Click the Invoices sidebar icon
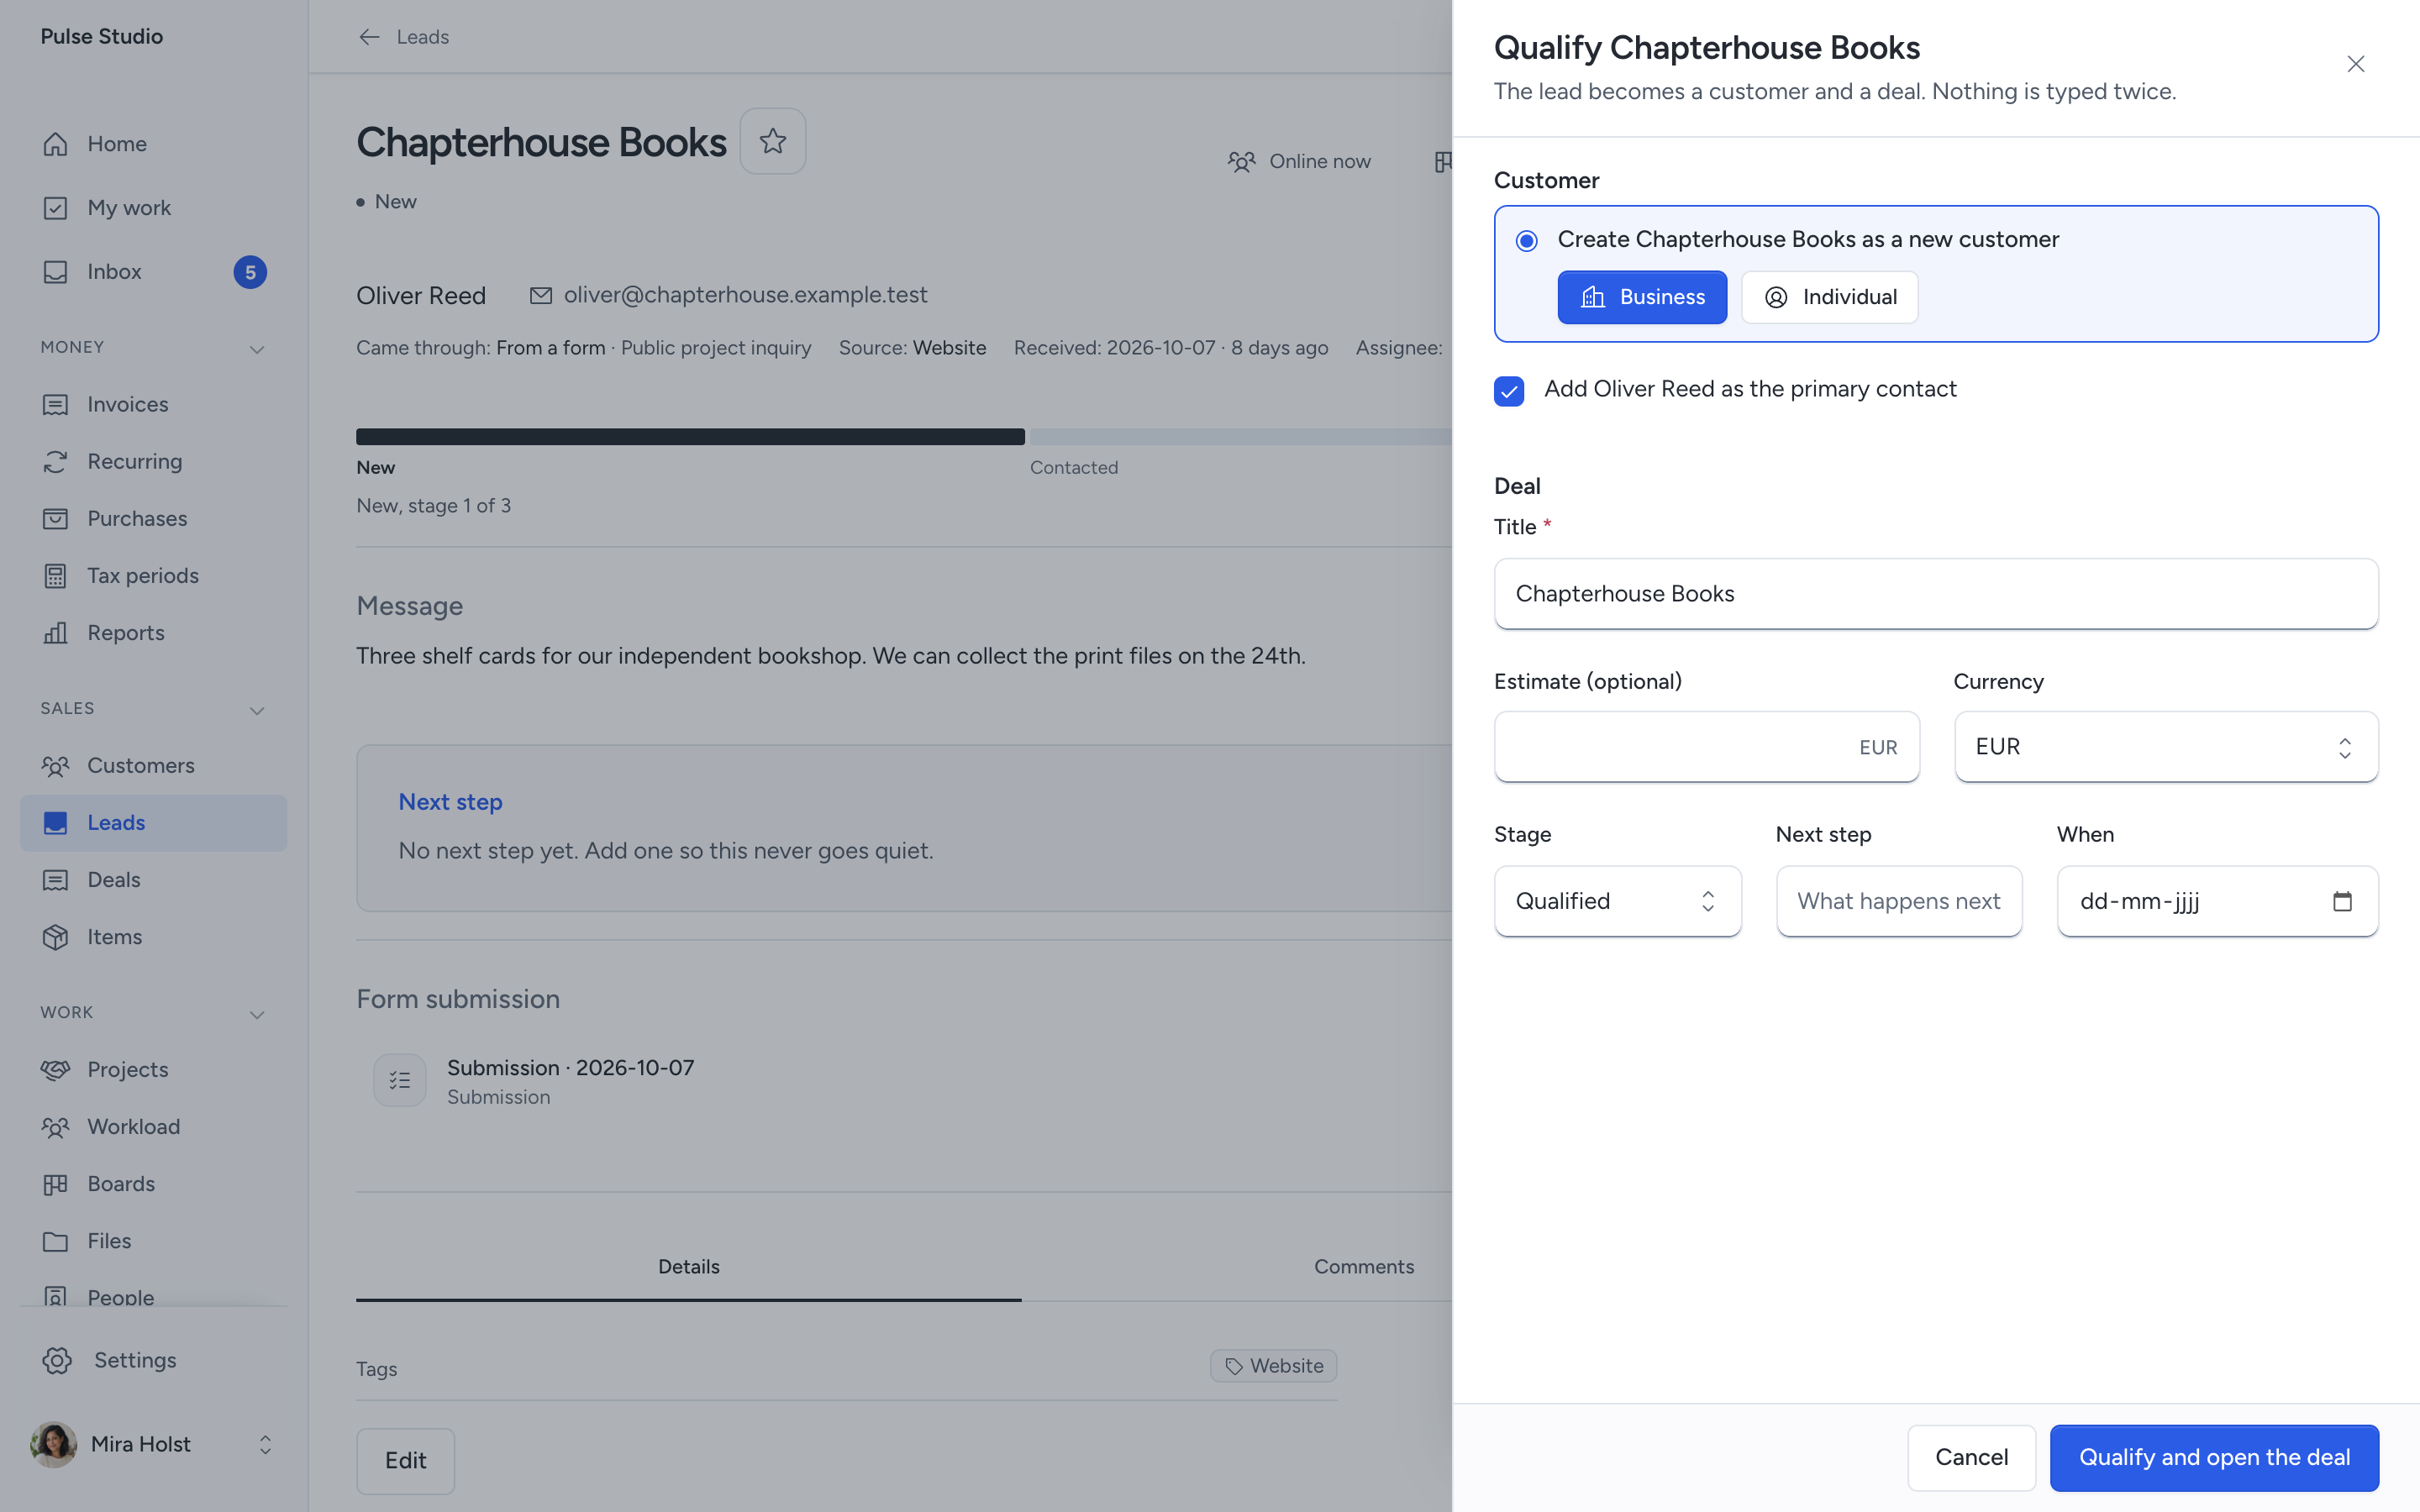 pos(55,404)
